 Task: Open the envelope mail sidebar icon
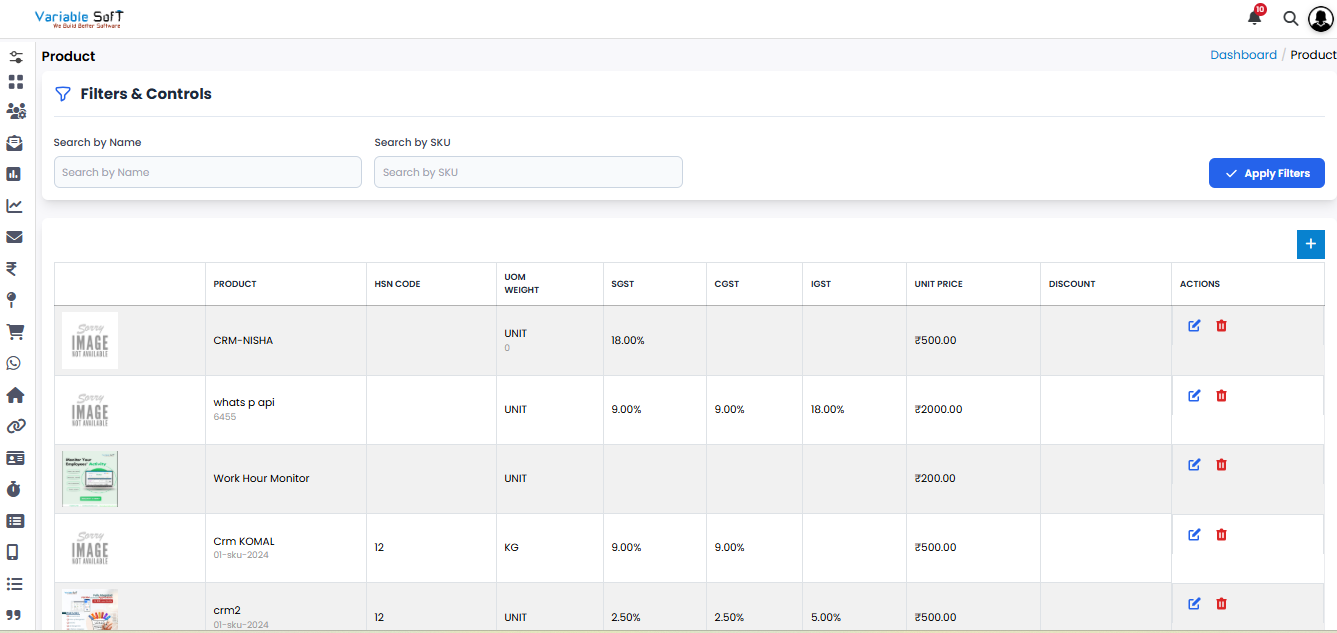click(x=14, y=237)
